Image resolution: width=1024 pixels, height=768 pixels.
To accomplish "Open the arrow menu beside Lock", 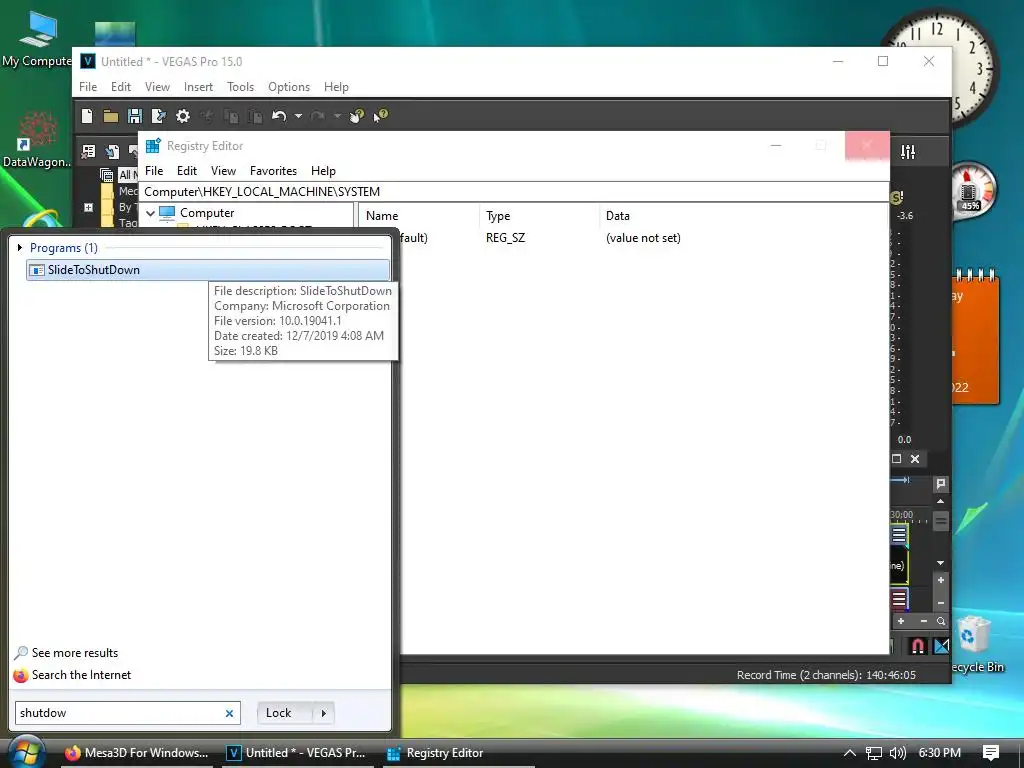I will [324, 712].
